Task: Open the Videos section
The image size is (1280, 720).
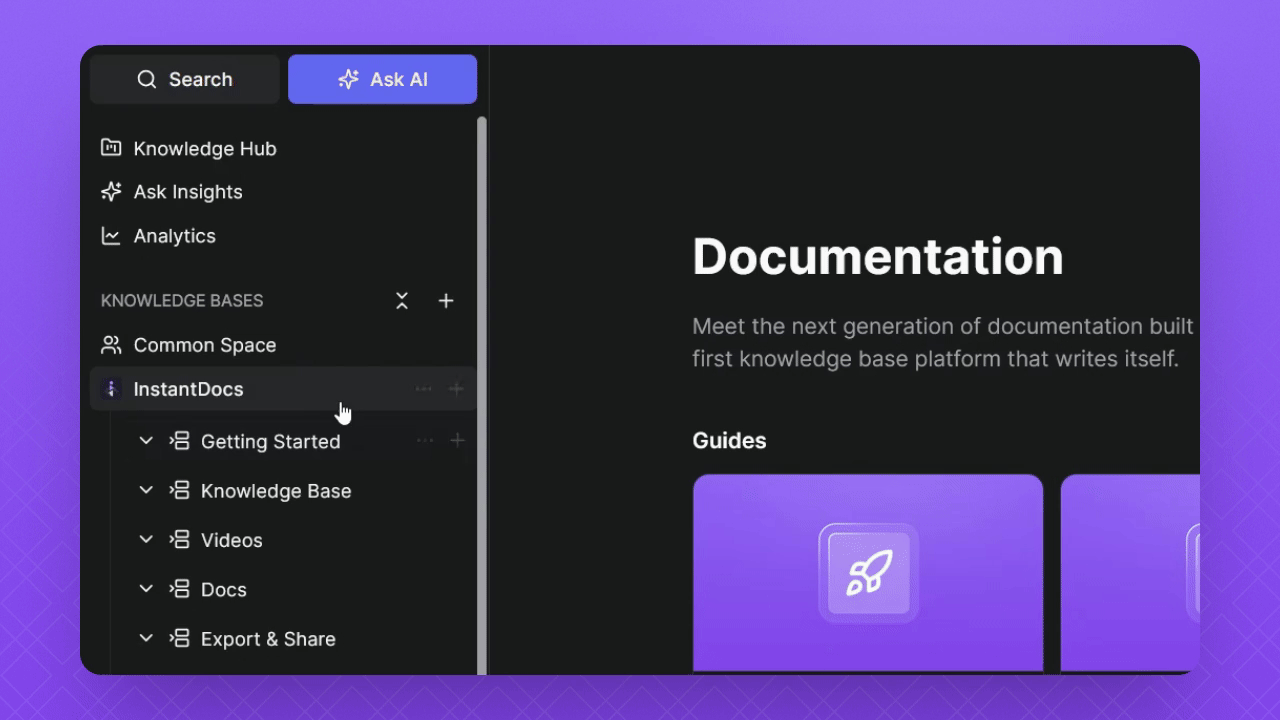Action: coord(231,540)
